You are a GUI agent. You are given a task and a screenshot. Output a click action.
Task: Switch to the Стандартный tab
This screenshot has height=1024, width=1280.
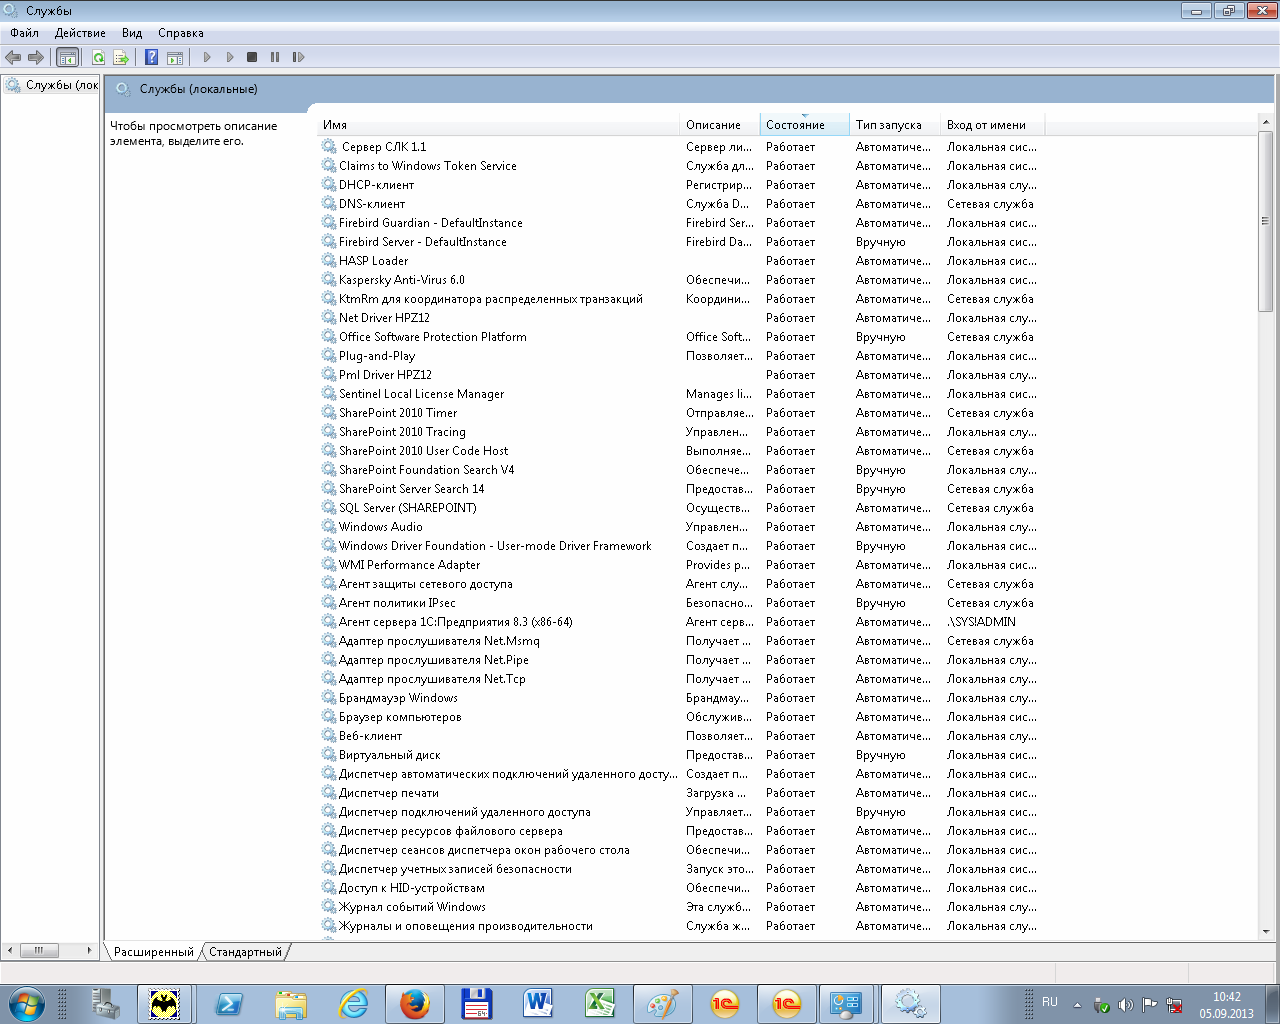pos(245,952)
